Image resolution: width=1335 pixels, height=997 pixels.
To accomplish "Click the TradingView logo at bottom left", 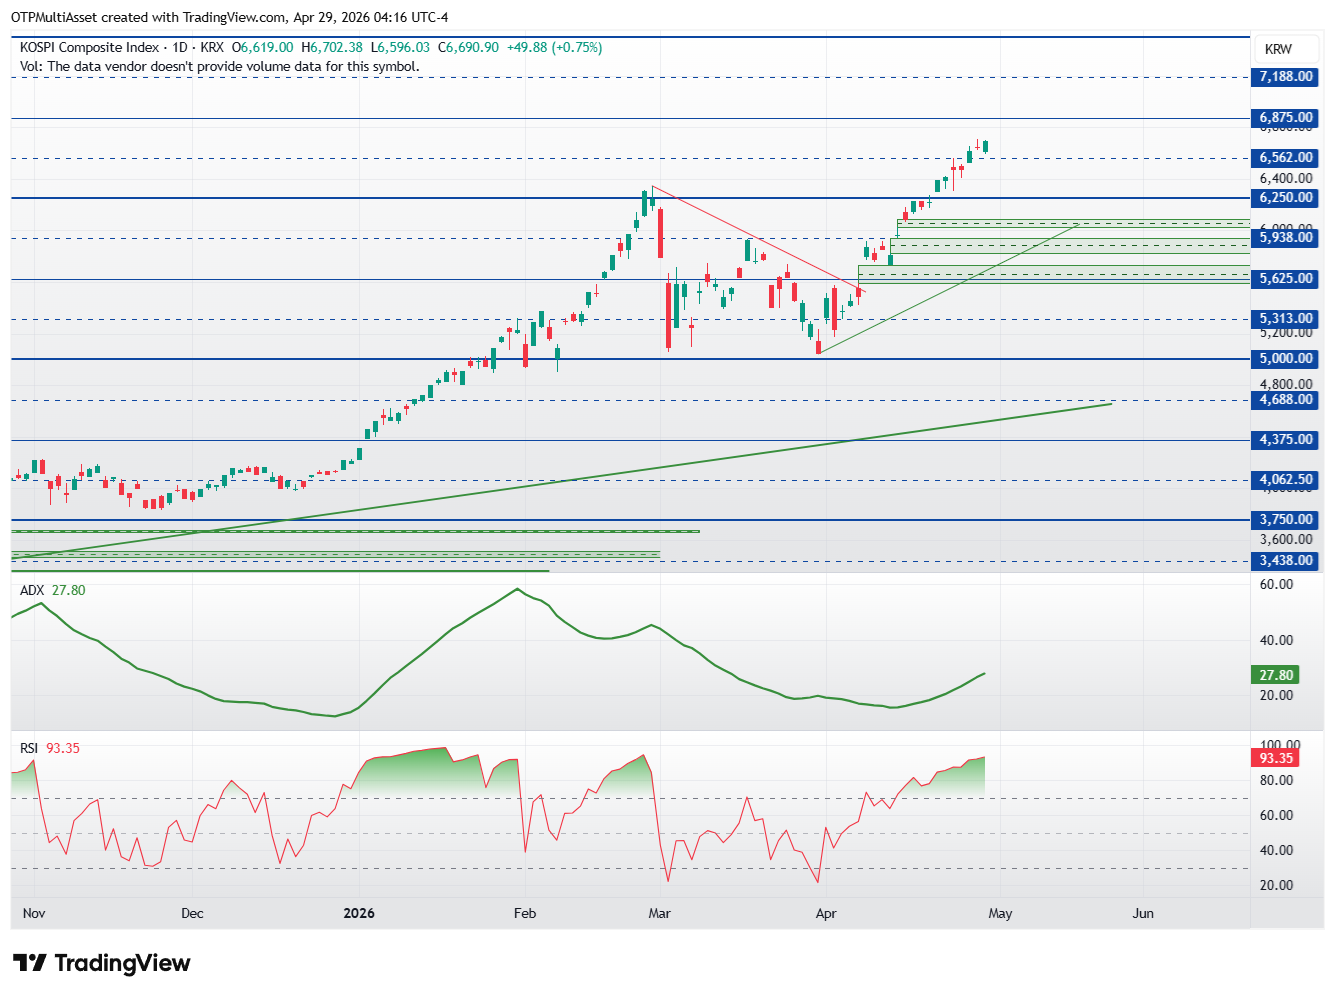I will (101, 963).
